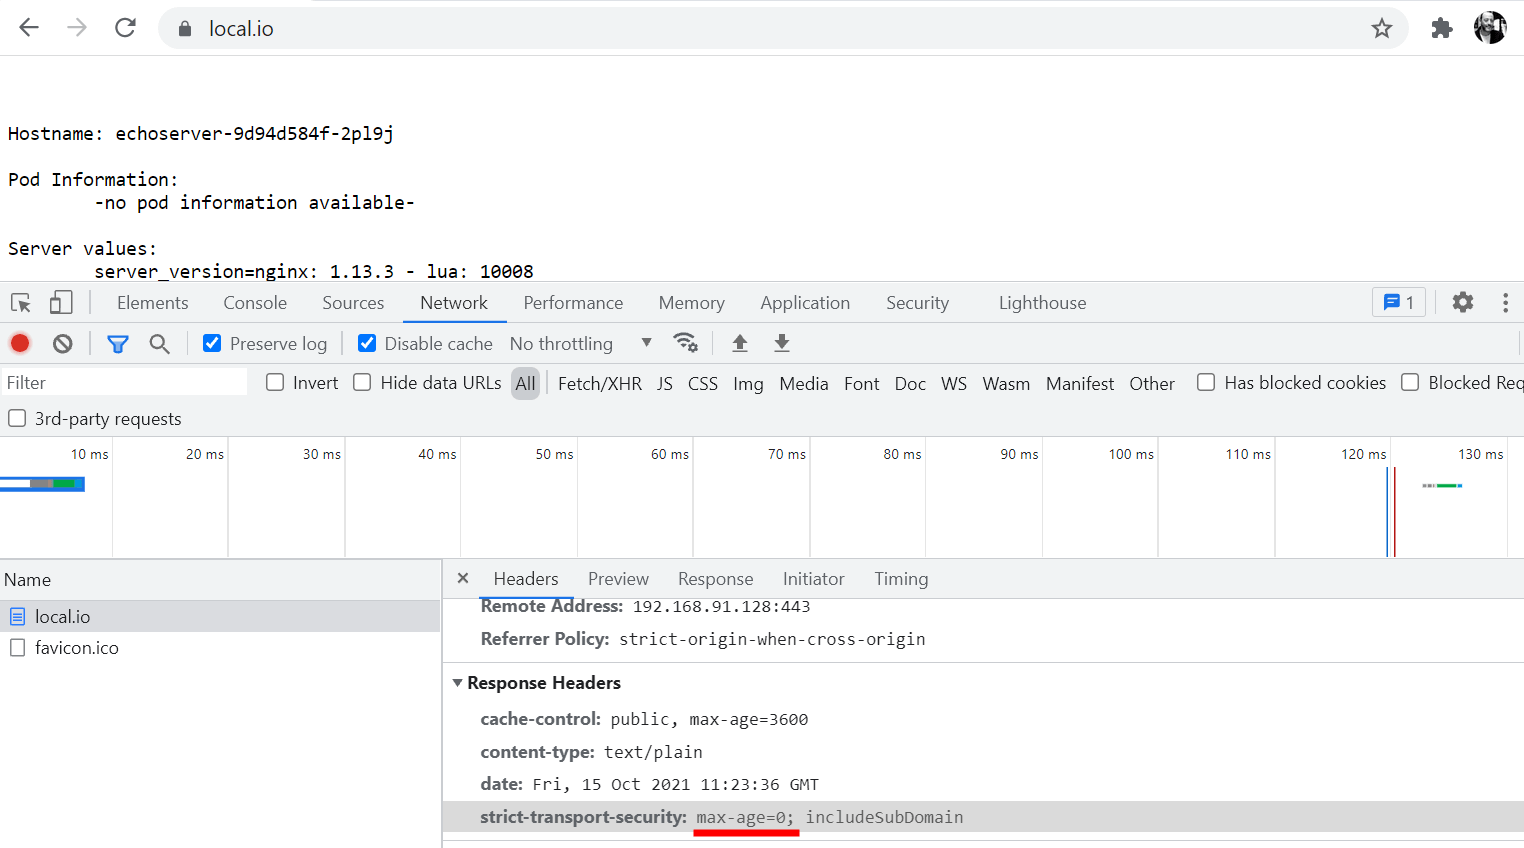The width and height of the screenshot is (1524, 848).
Task: Bookmark this page with the star
Action: (x=1382, y=28)
